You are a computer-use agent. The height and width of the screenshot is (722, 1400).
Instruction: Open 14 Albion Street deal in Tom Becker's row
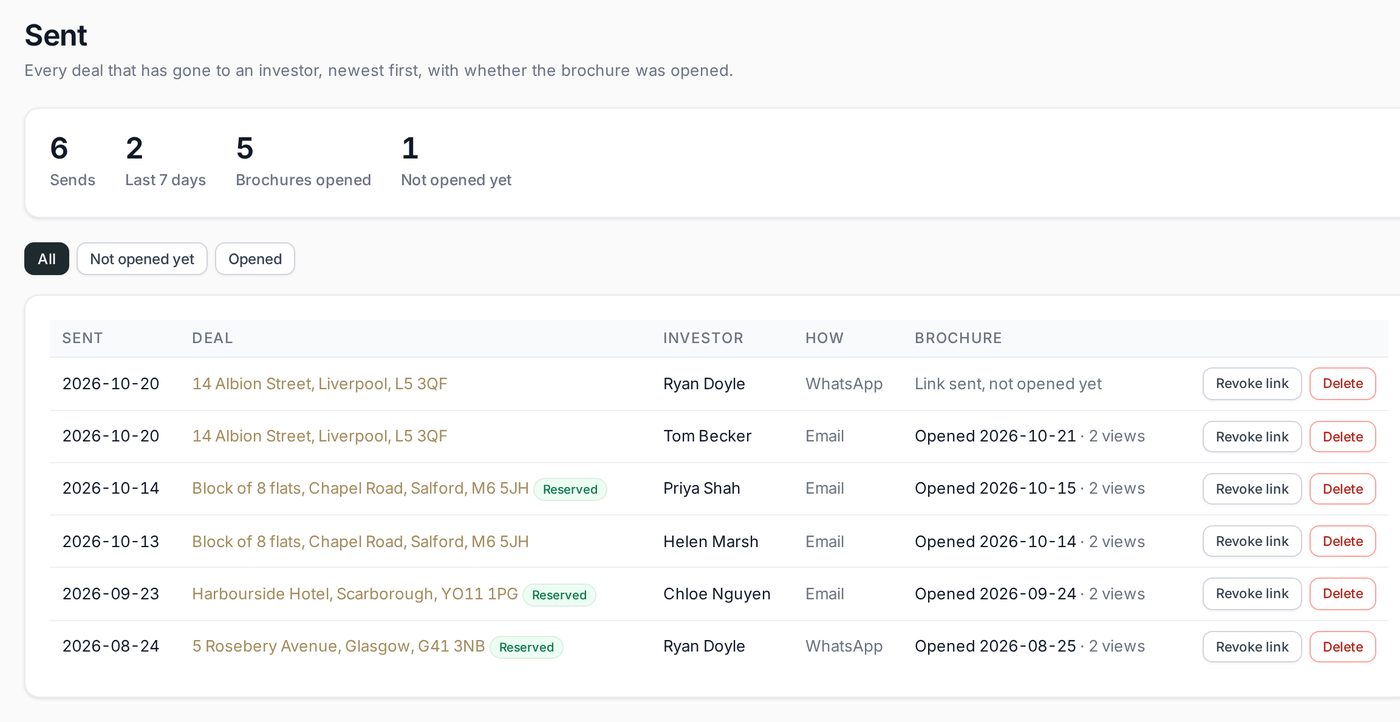(x=320, y=436)
